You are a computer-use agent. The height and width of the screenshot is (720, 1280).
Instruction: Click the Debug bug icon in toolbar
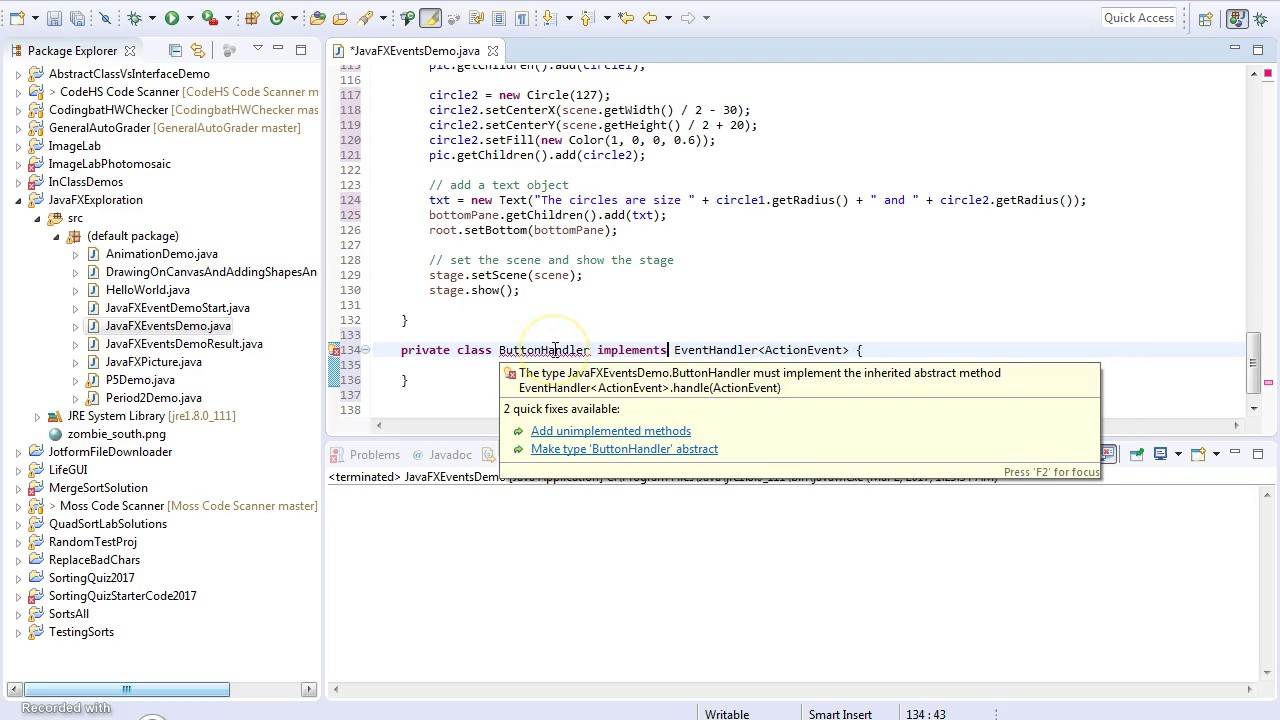point(134,18)
